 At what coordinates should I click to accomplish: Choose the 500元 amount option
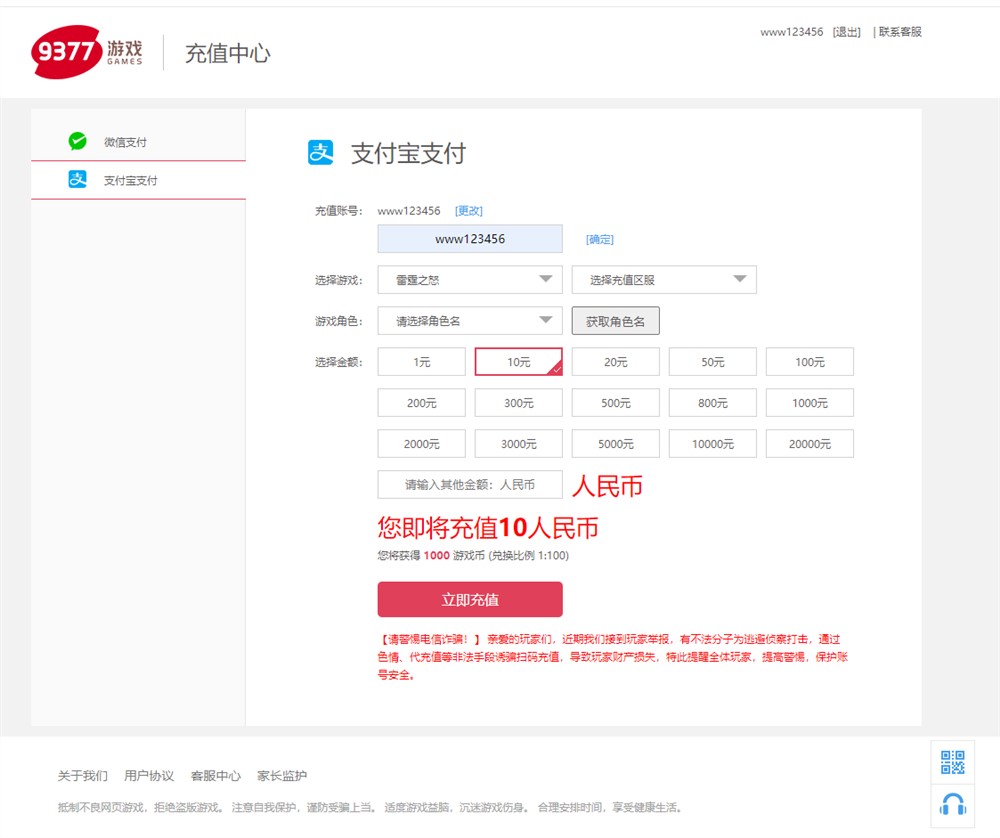tap(615, 403)
